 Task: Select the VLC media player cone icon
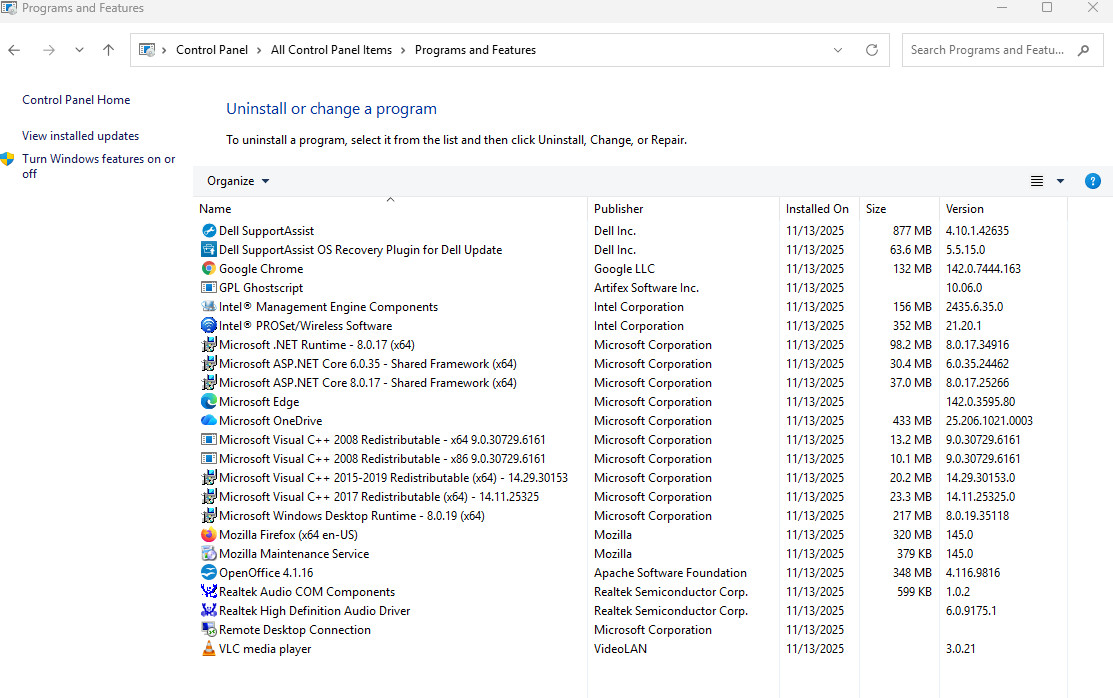pyautogui.click(x=208, y=649)
